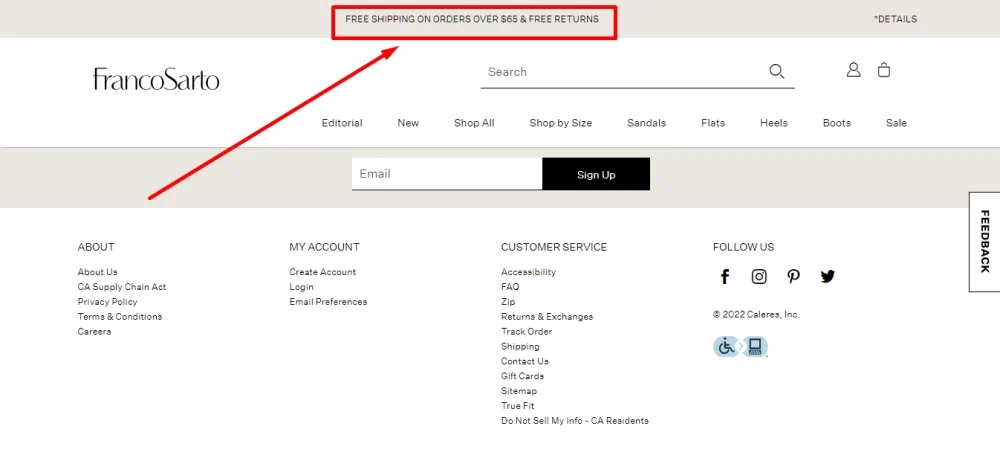Viewport: 1000px width, 458px height.
Task: Select Shop All in navigation
Action: click(x=474, y=123)
